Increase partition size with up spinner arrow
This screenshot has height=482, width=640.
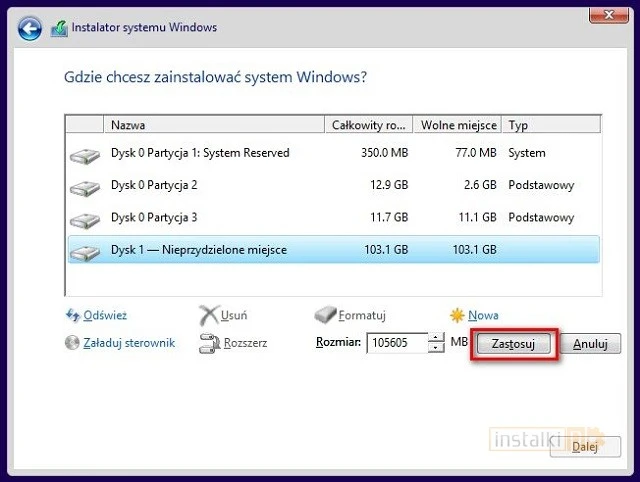point(436,338)
